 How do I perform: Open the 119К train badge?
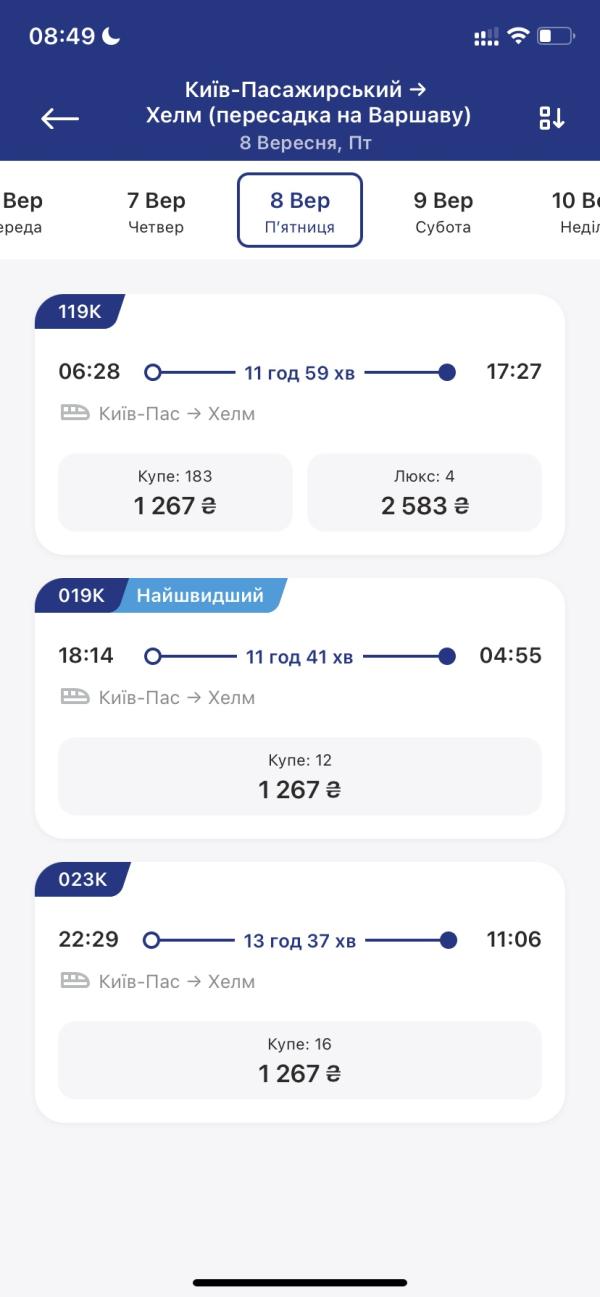pyautogui.click(x=80, y=312)
